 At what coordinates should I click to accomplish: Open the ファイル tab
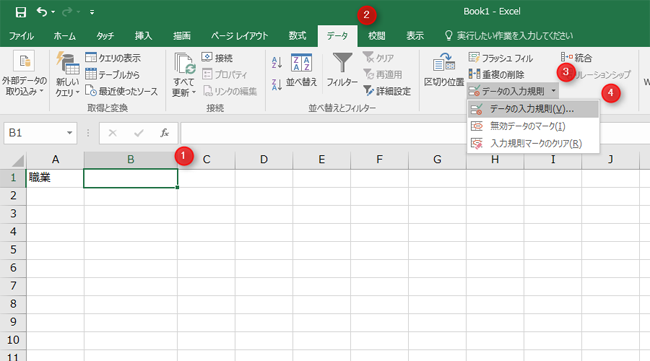pos(21,36)
